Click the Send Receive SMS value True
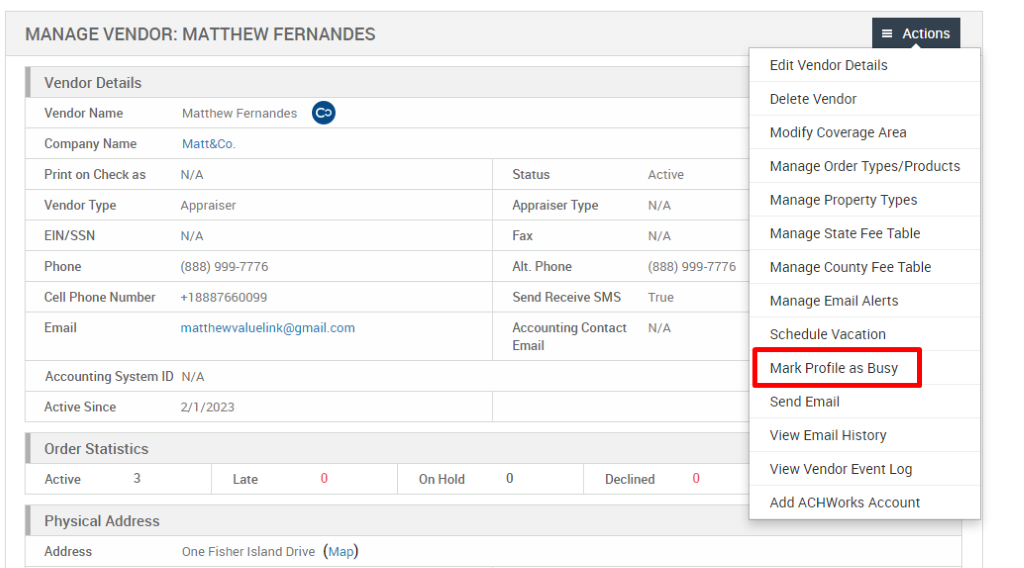Screen dimensions: 1024x568 tap(660, 297)
